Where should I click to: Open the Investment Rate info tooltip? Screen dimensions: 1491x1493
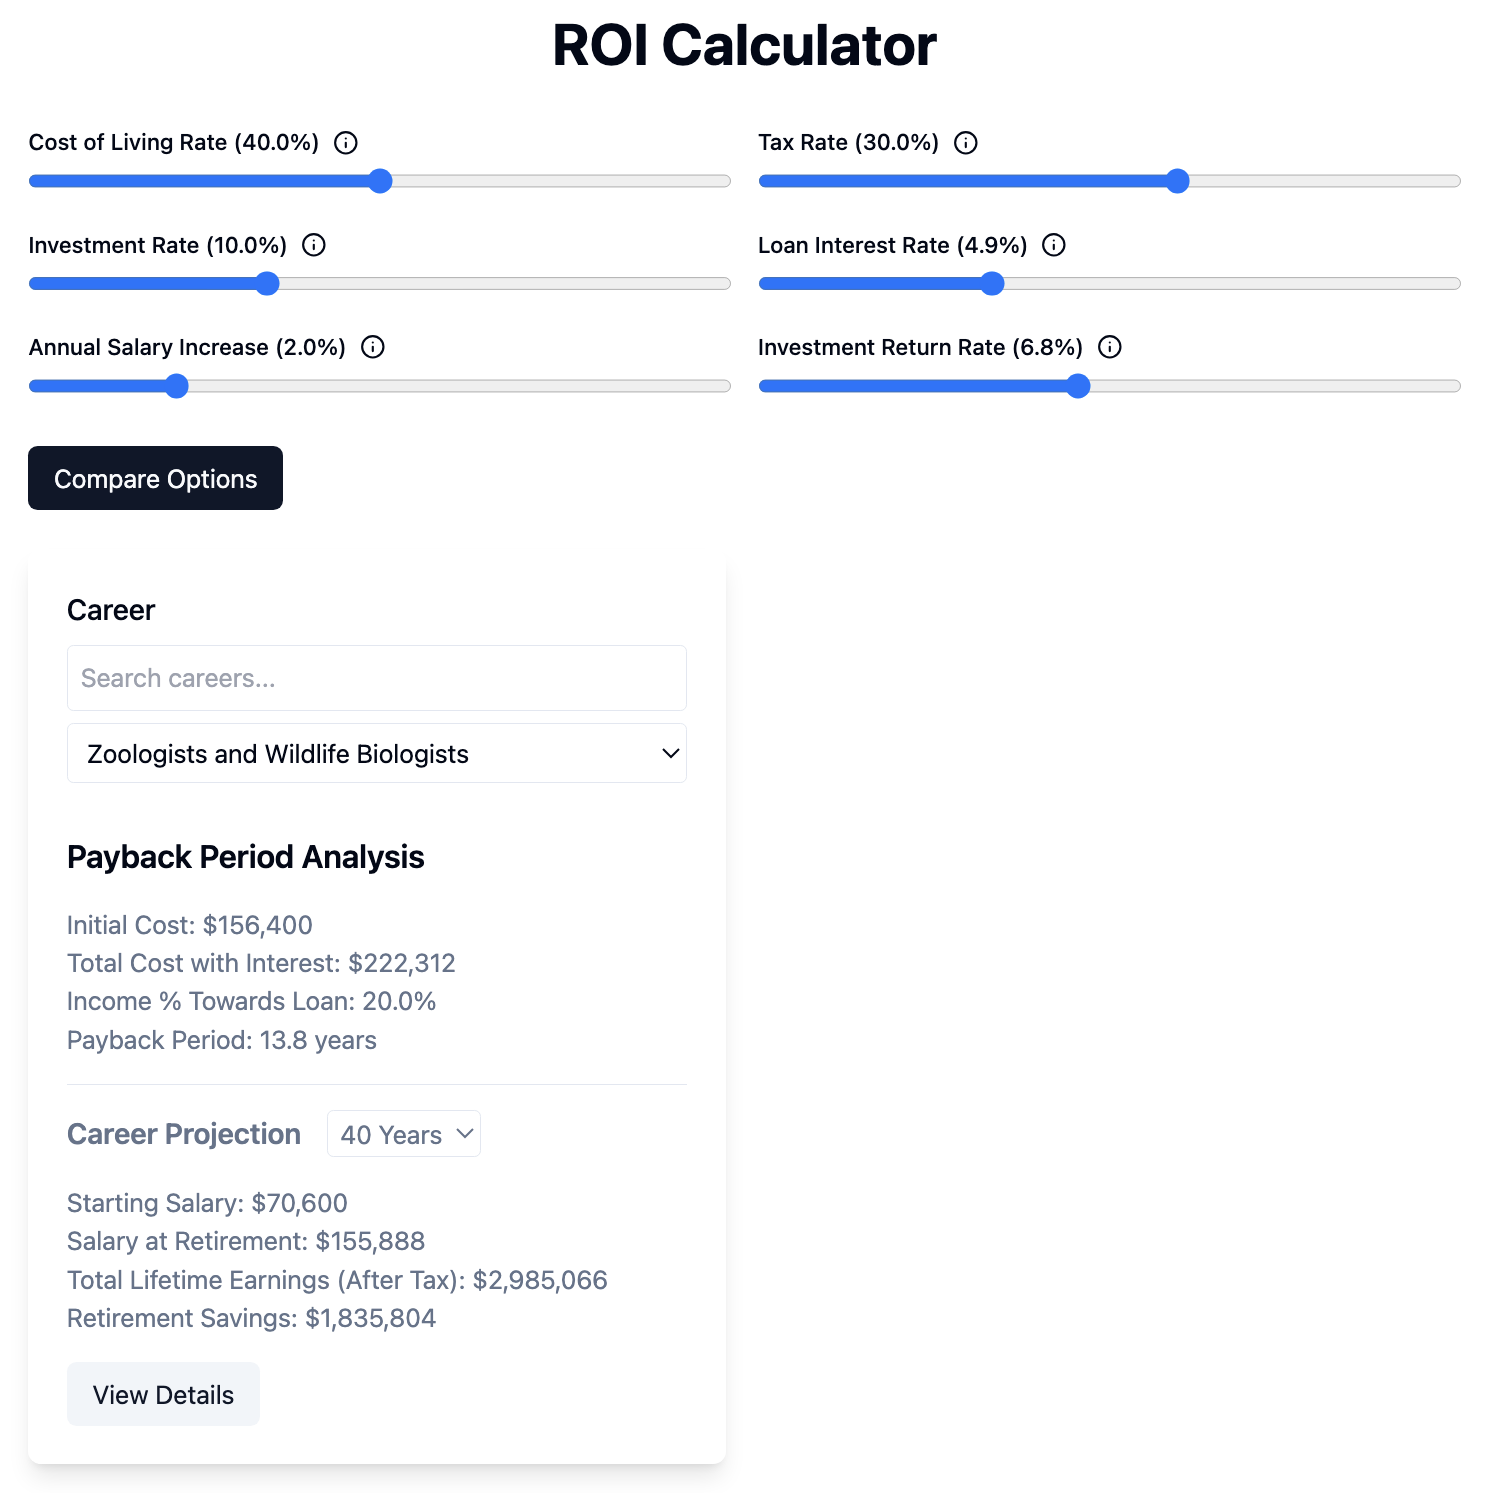click(313, 245)
